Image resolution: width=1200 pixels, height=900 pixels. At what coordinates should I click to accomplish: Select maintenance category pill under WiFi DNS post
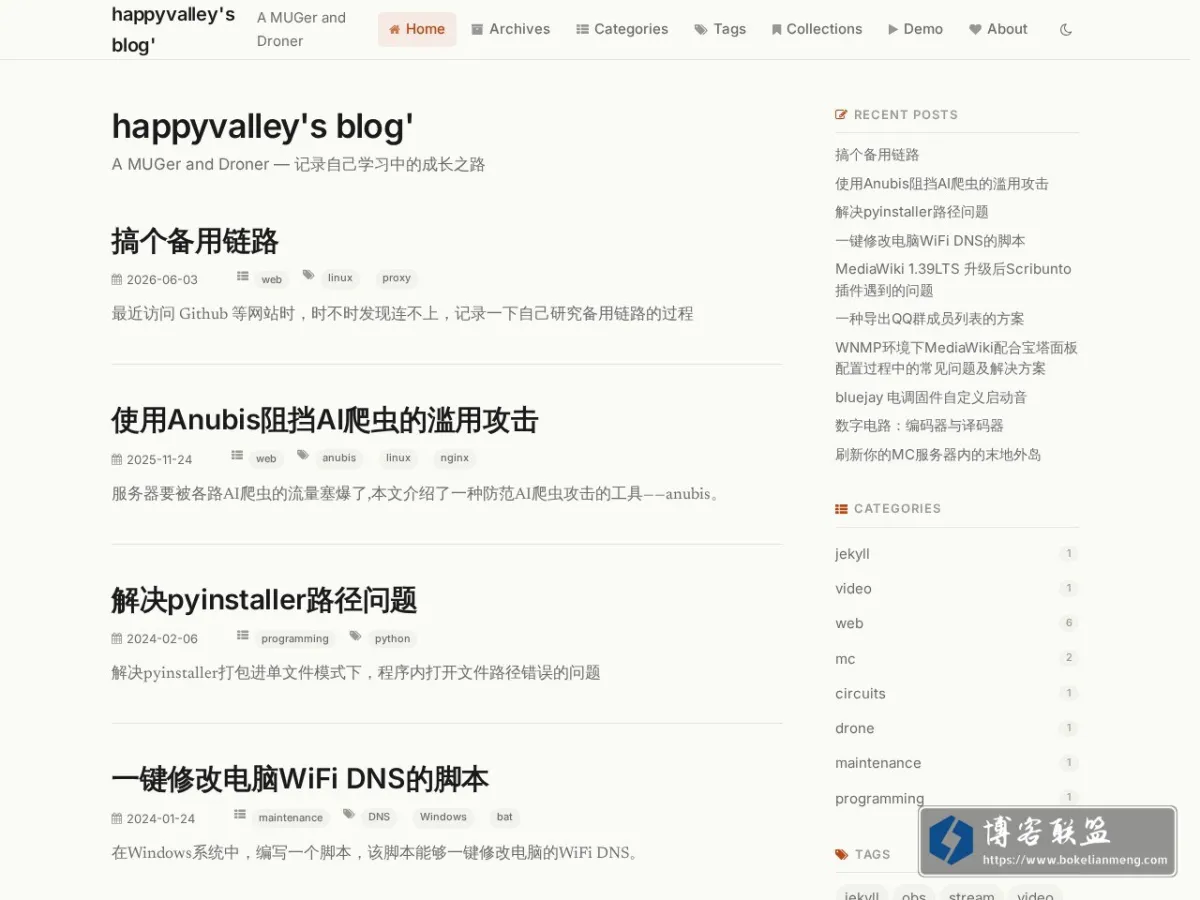click(x=291, y=818)
